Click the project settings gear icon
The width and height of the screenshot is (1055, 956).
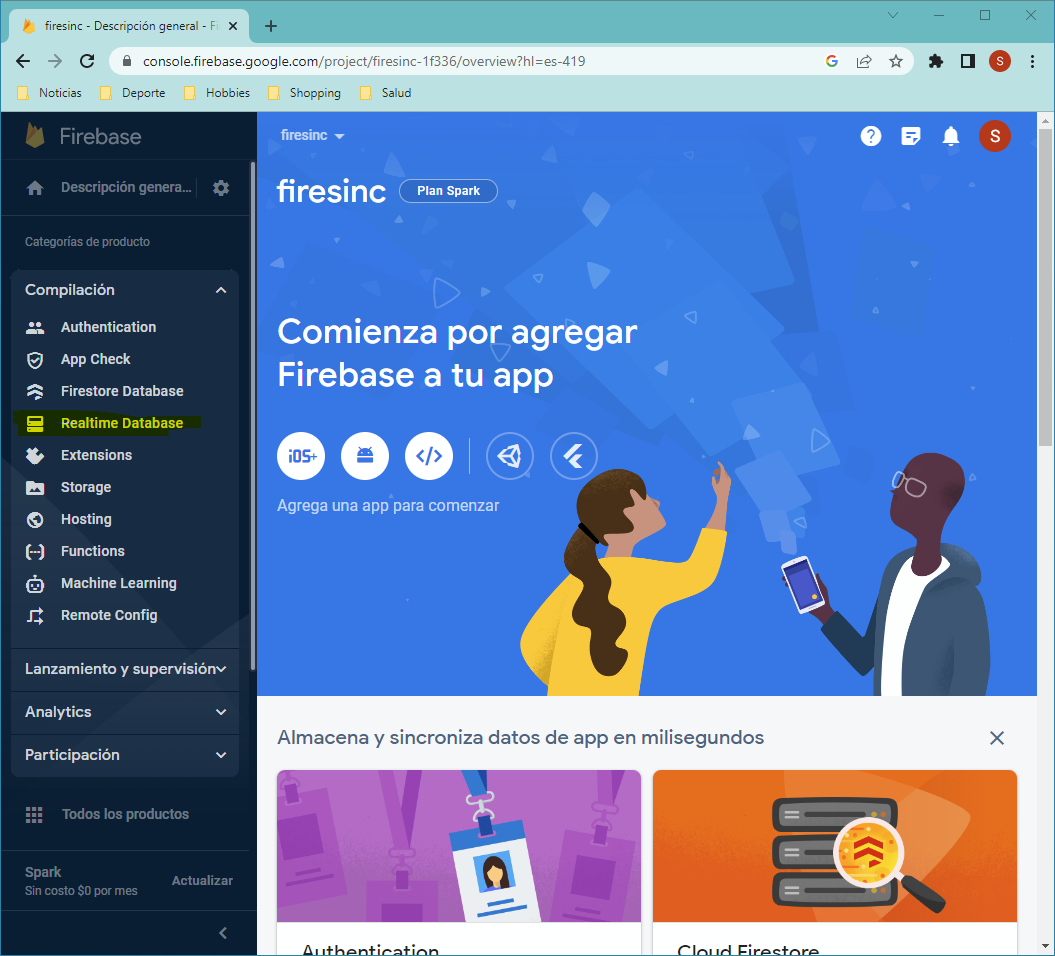pos(221,188)
